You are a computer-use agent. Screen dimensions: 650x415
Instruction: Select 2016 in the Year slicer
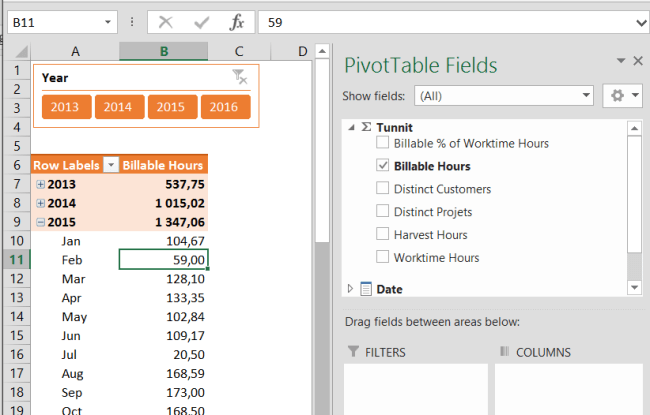[224, 107]
